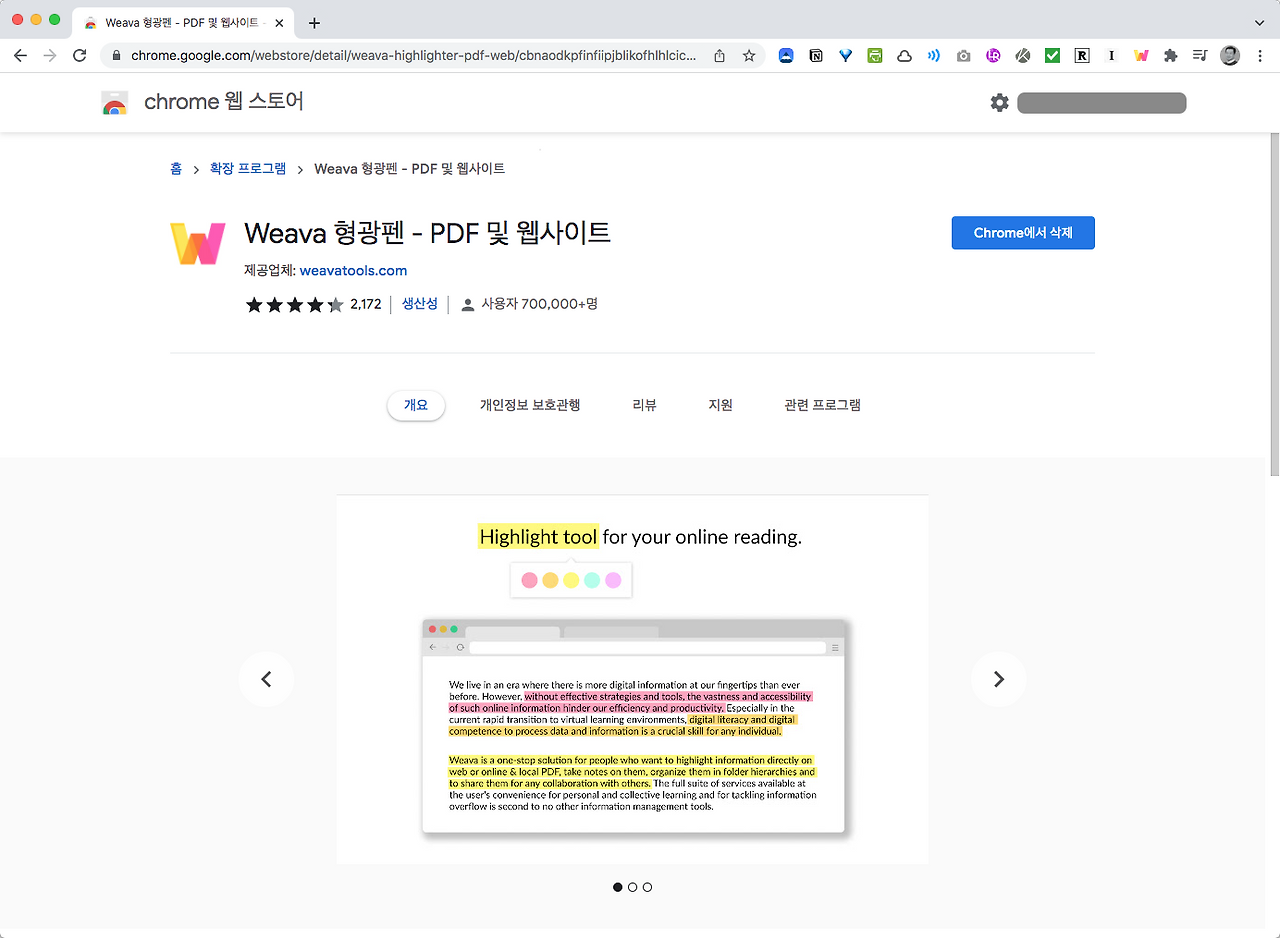
Task: Open the green printer extension icon
Action: (875, 56)
